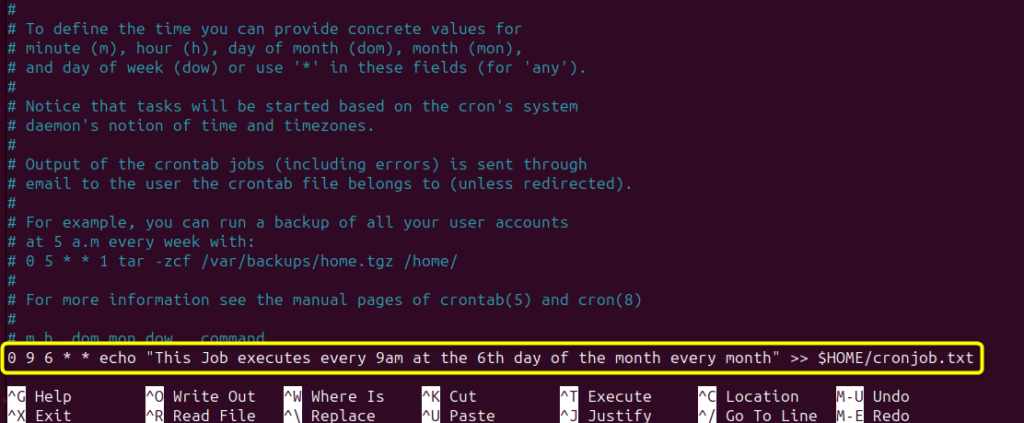This screenshot has height=423, width=1024.
Task: Click the ^R Read File shortcut
Action: coord(200,416)
